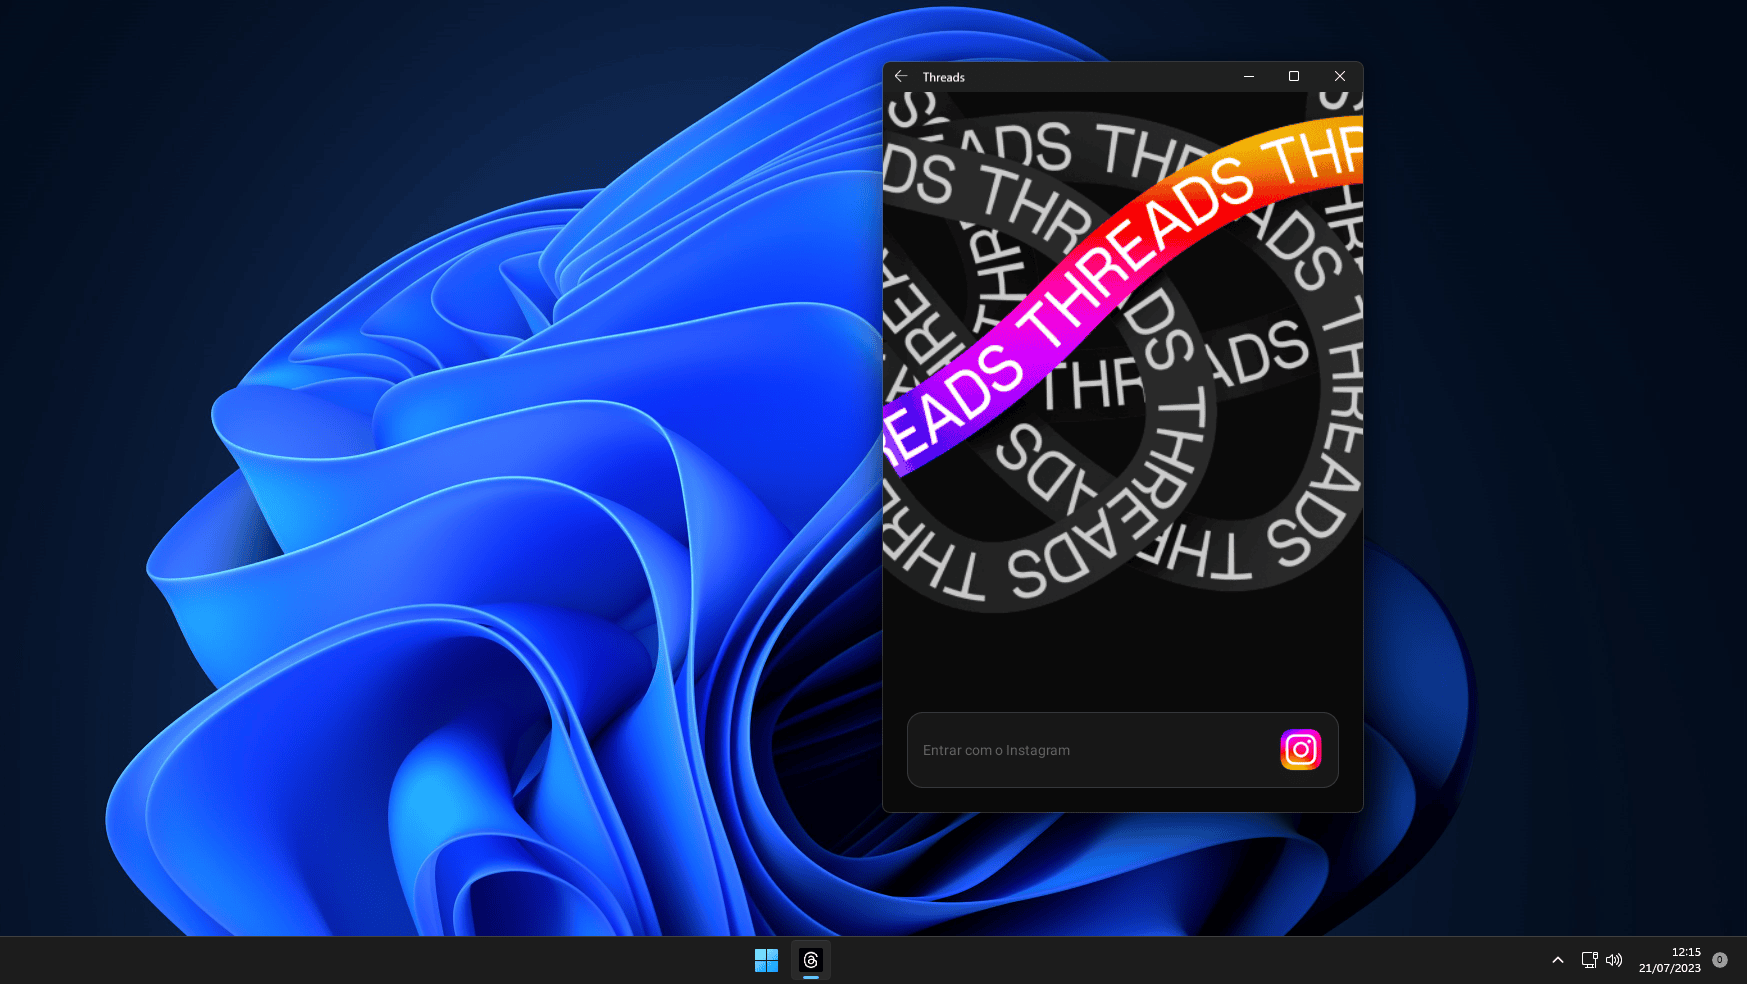Open the volume speaker tray icon
1747x984 pixels.
[1614, 960]
